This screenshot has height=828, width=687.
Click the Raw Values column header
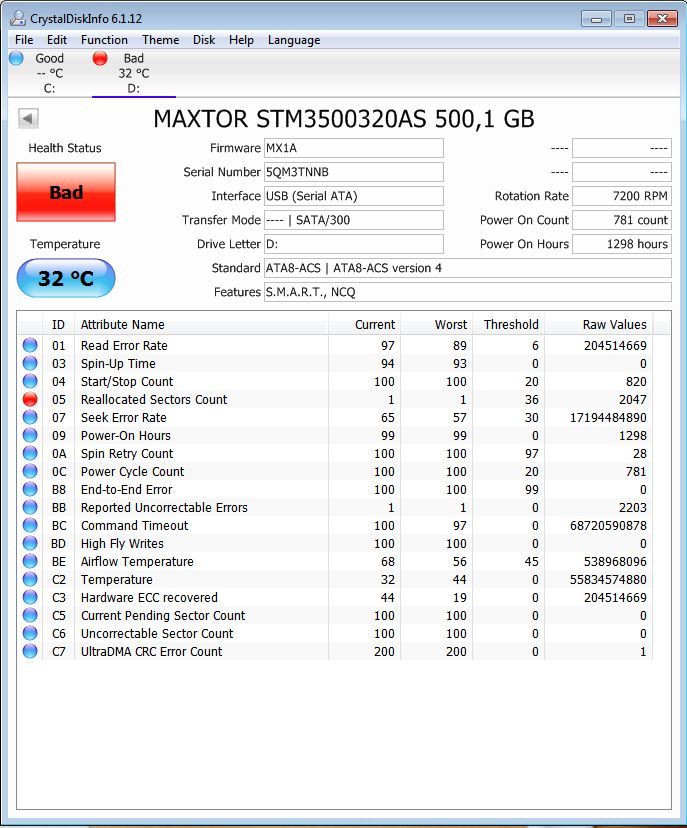pos(599,325)
